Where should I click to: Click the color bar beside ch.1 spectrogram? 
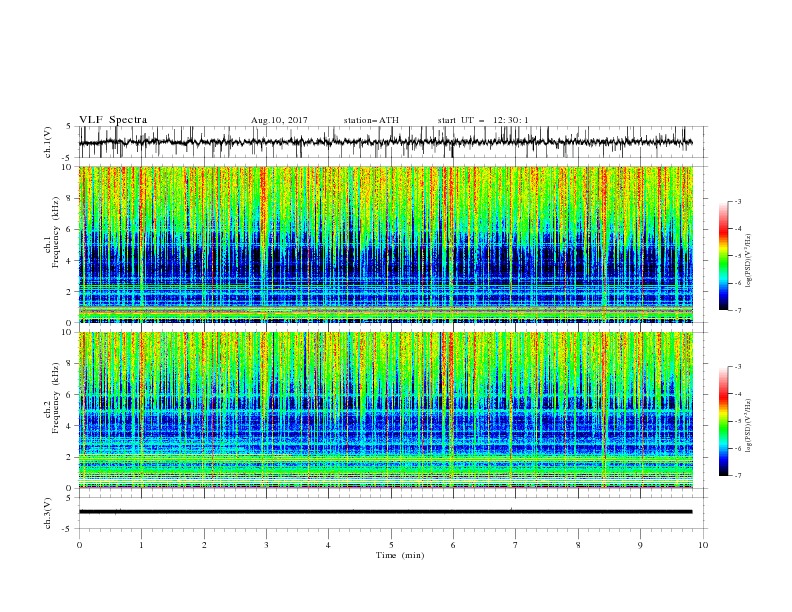[724, 255]
